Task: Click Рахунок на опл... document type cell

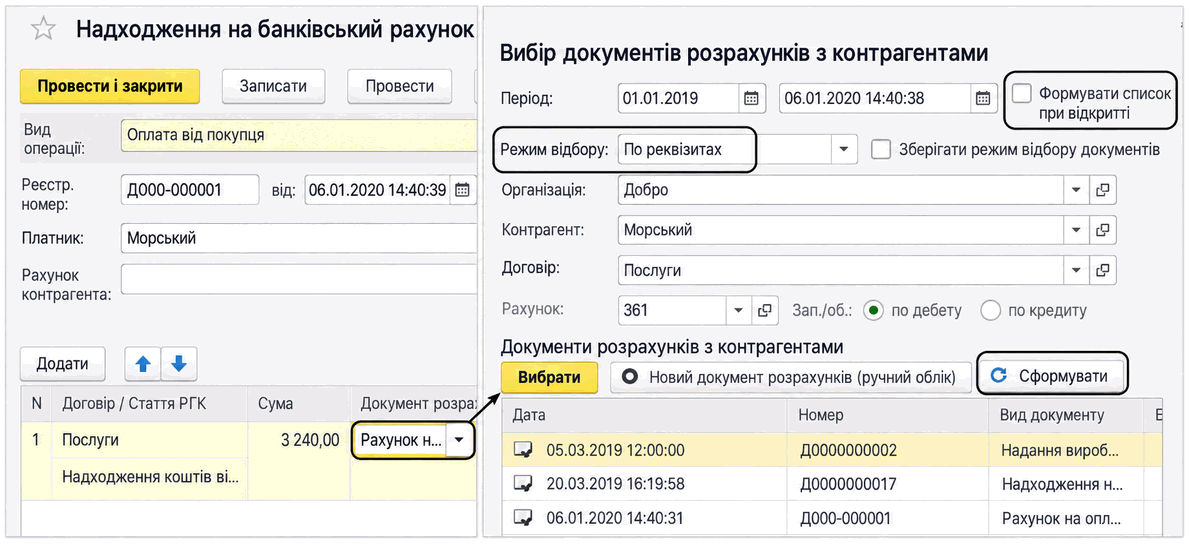Action: [x=1065, y=518]
